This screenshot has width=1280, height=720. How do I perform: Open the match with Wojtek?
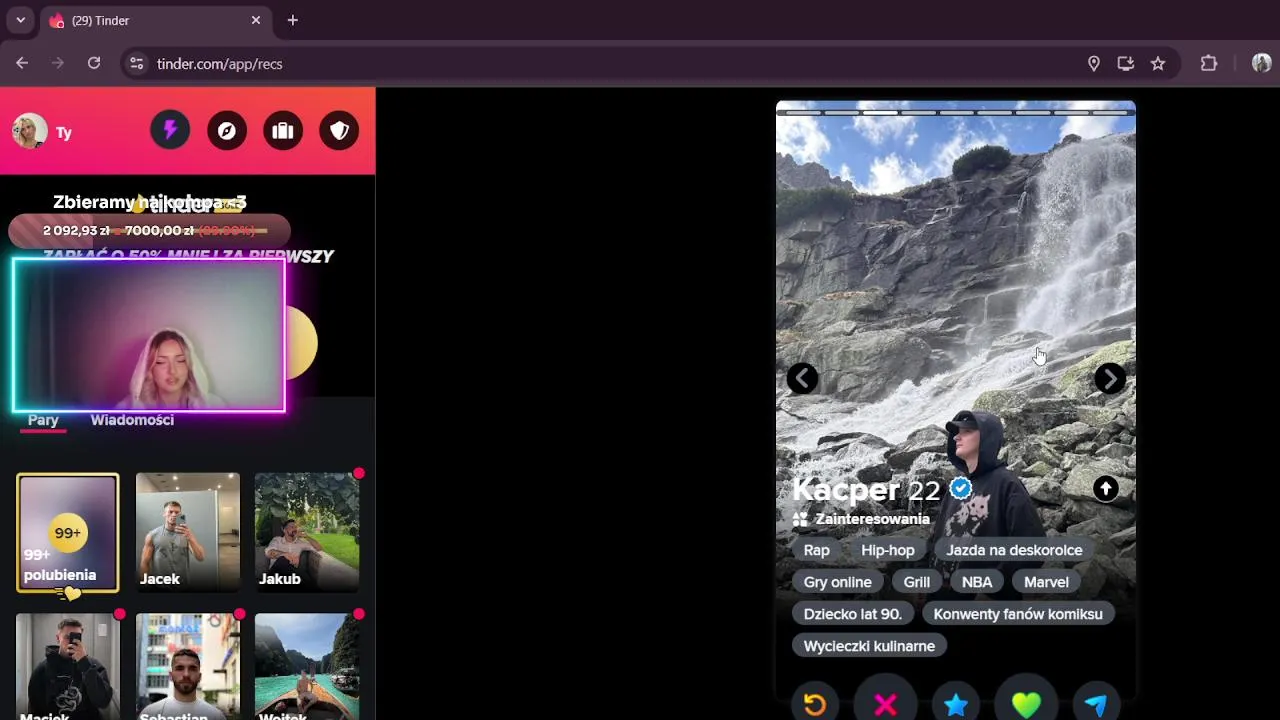point(307,667)
